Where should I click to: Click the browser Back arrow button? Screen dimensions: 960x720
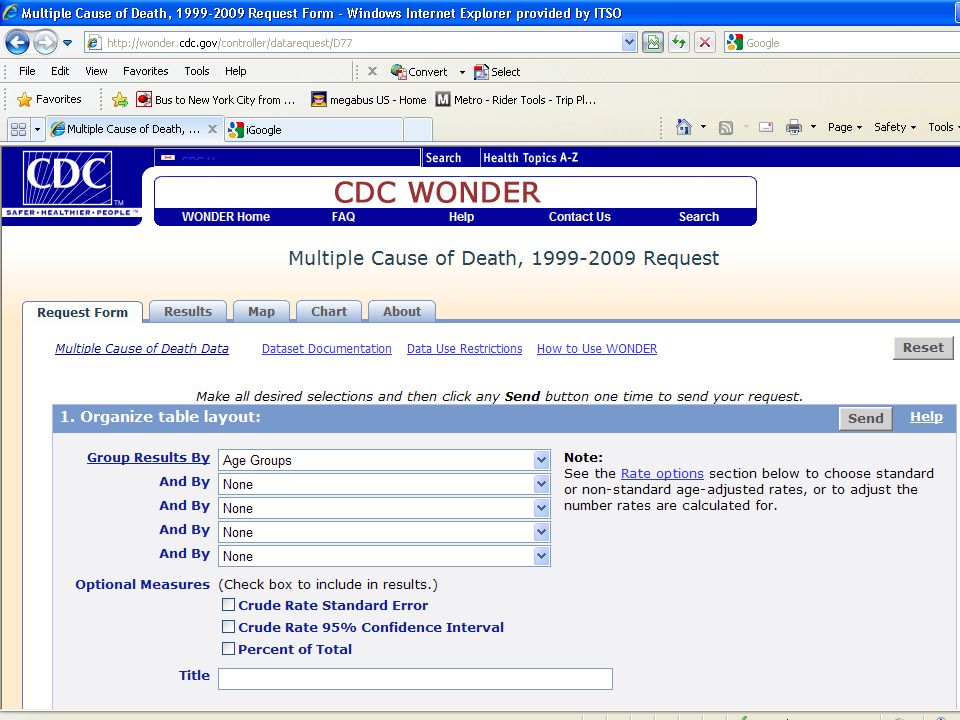click(17, 42)
